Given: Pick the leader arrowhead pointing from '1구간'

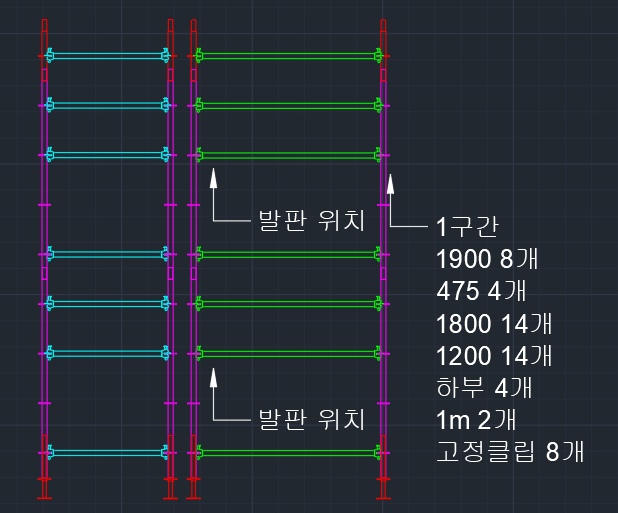Looking at the screenshot, I should pyautogui.click(x=390, y=184).
